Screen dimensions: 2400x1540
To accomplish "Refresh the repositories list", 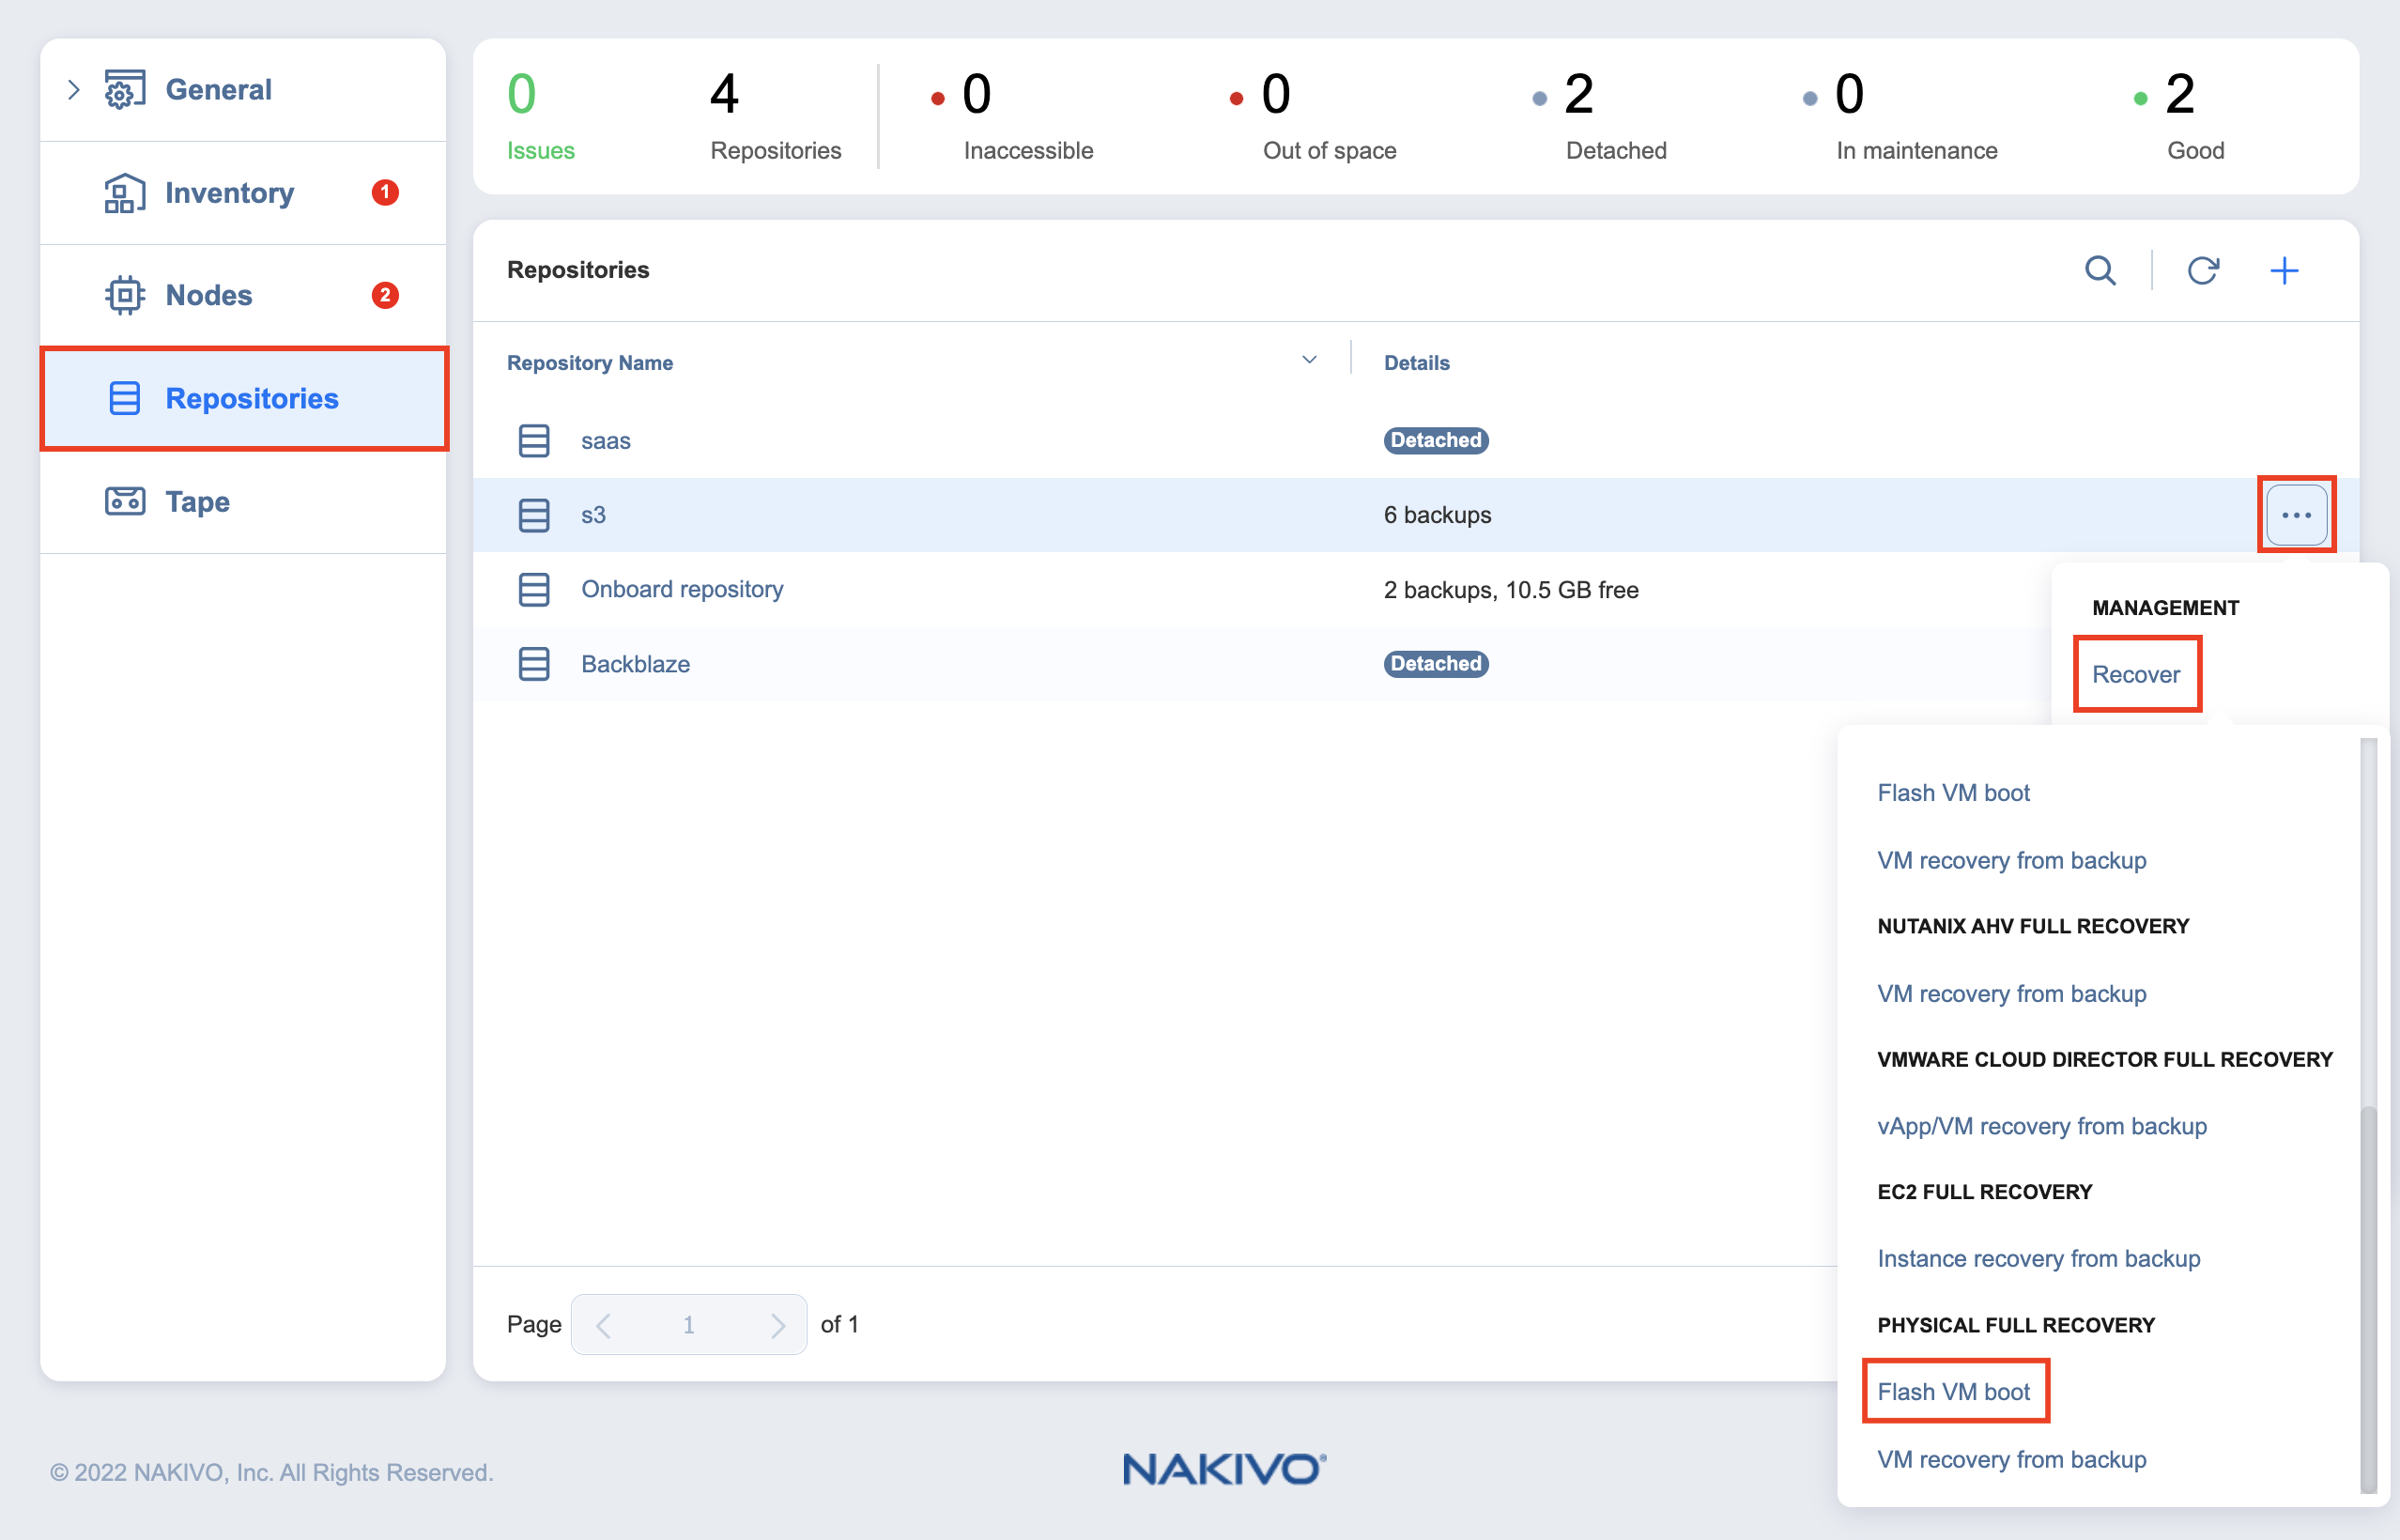I will 2203,270.
